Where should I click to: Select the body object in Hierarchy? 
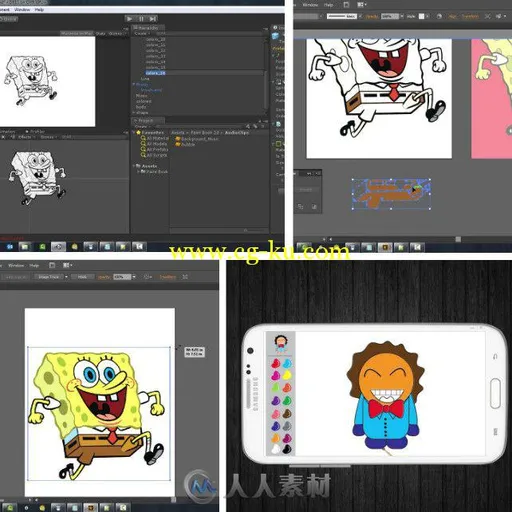tap(141, 107)
